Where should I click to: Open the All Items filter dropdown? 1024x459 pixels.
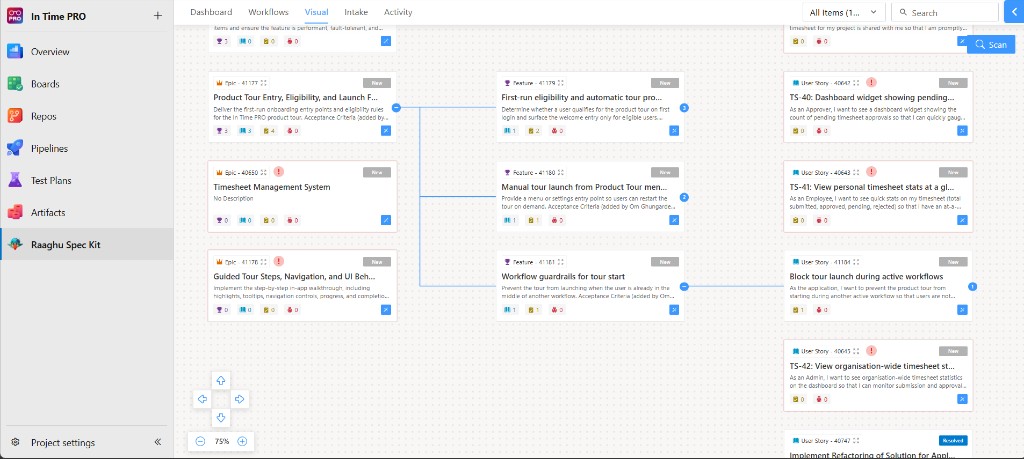click(x=844, y=12)
